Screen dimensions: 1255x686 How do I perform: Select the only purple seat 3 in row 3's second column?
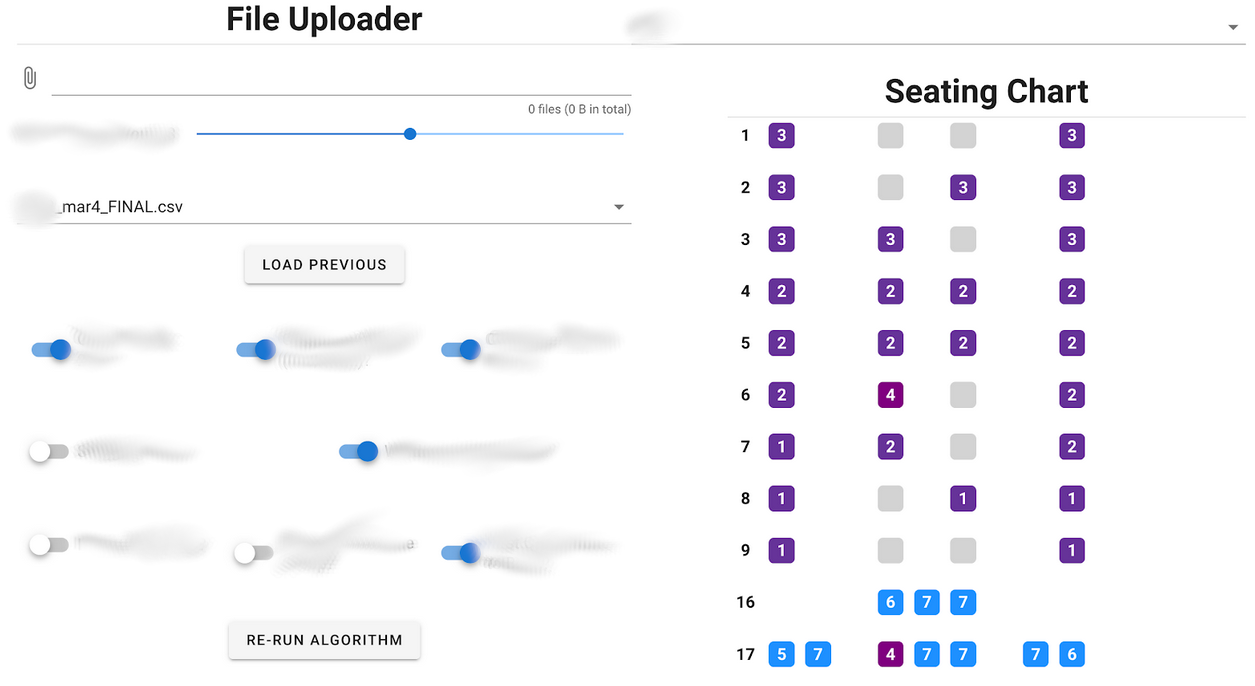coord(890,239)
